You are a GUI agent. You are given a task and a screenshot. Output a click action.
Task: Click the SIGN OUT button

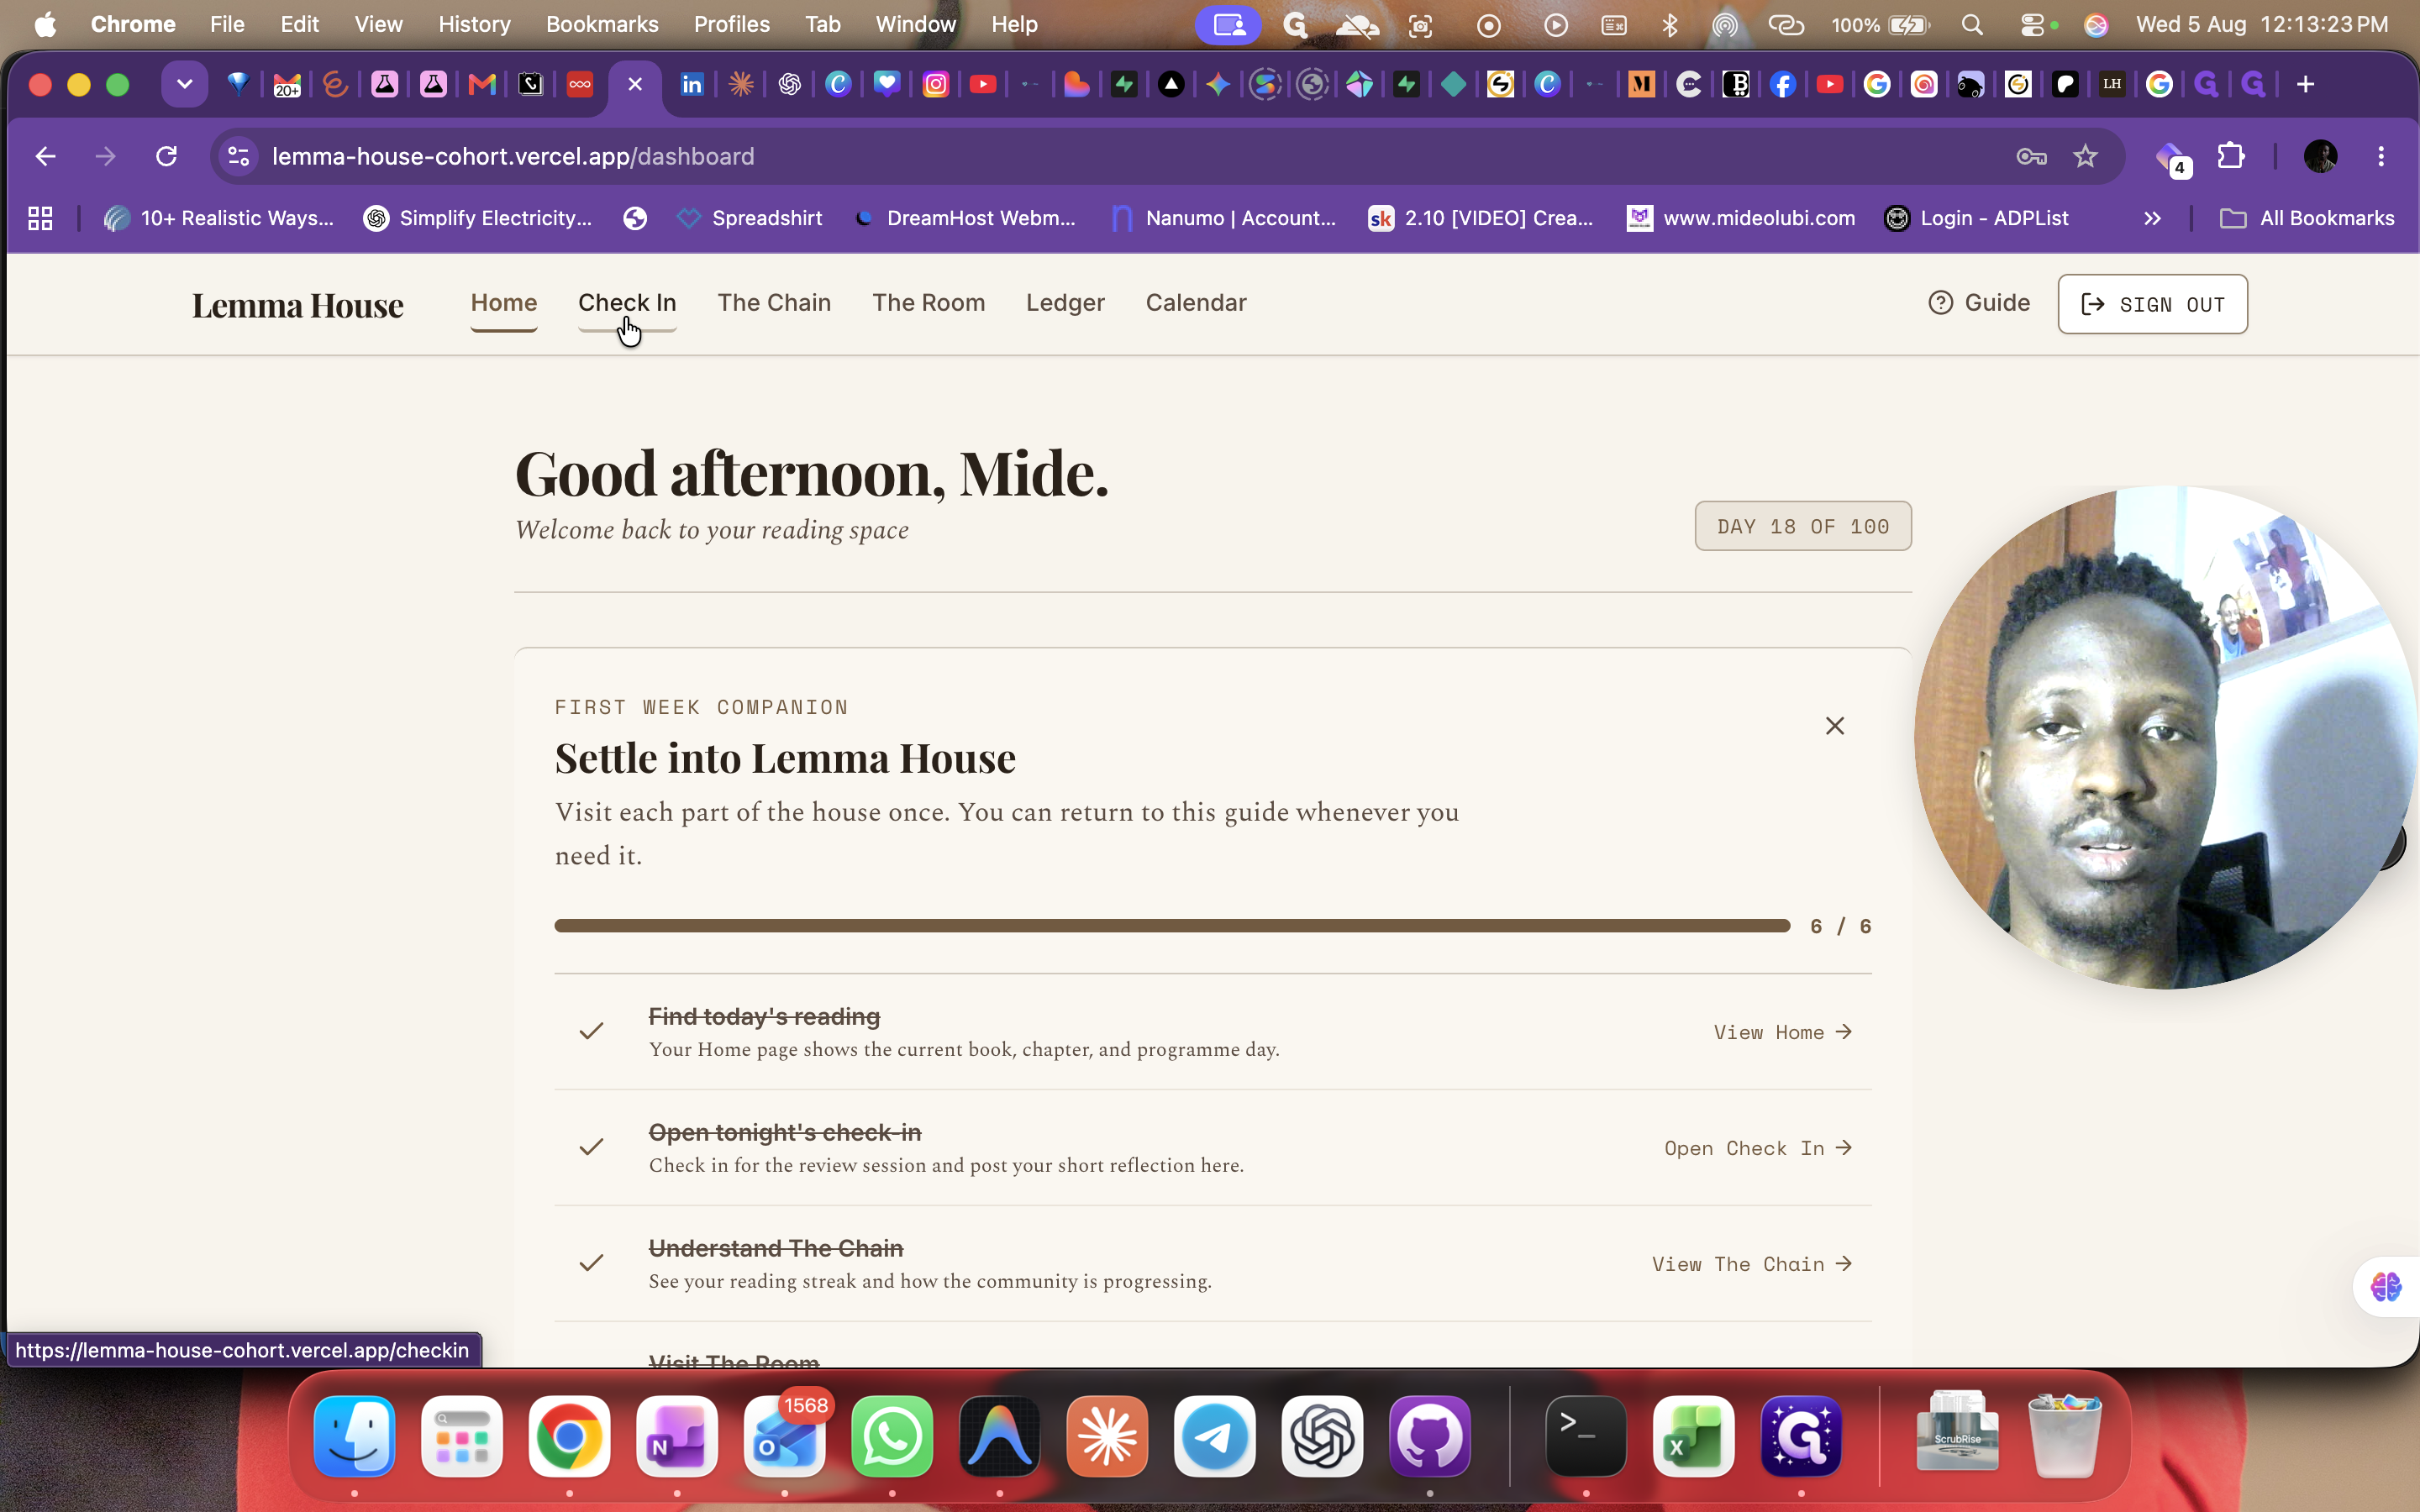point(2152,304)
